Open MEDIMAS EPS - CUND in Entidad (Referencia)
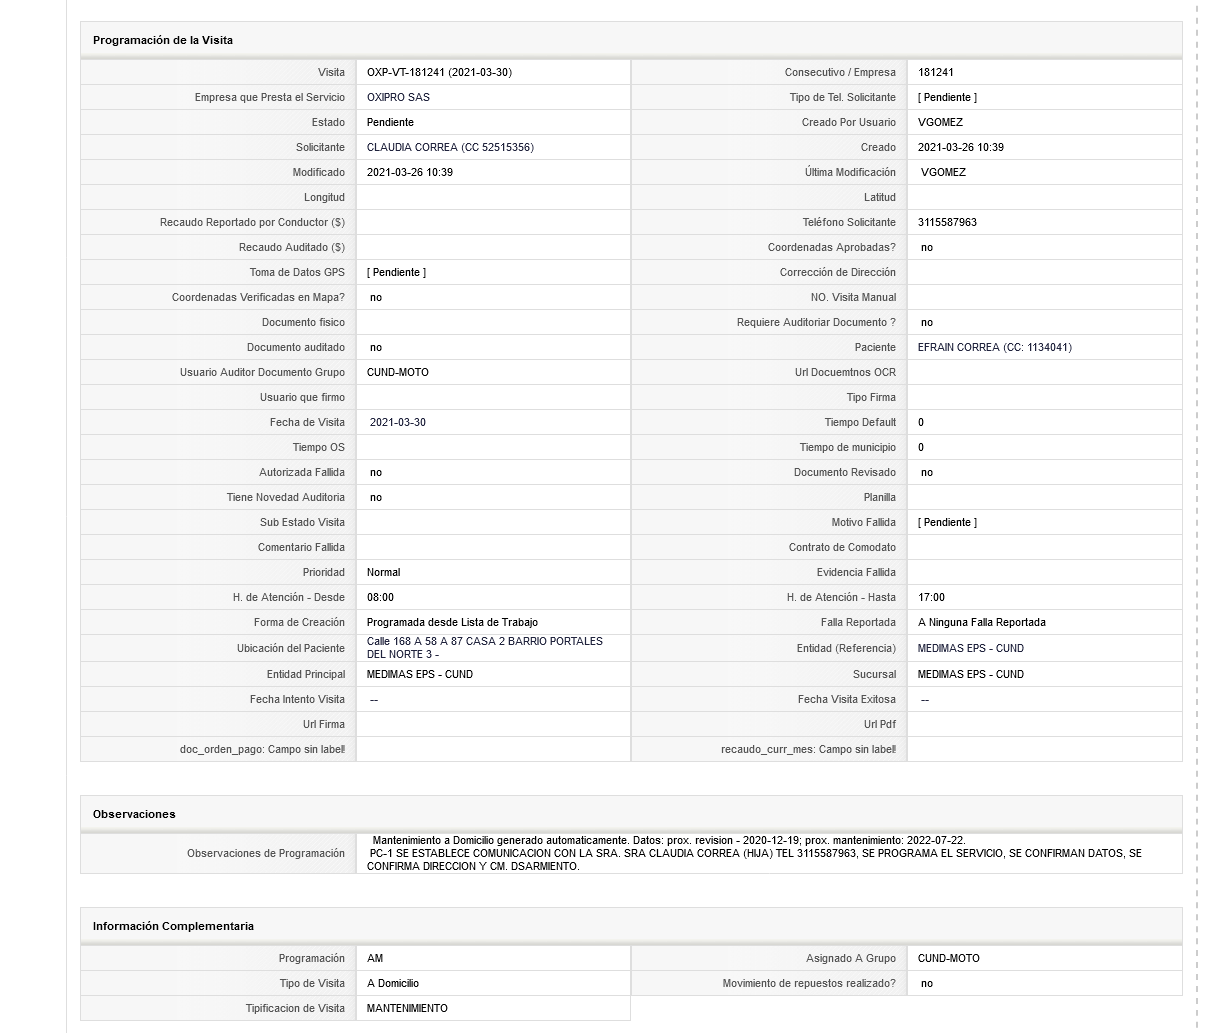 pos(971,648)
